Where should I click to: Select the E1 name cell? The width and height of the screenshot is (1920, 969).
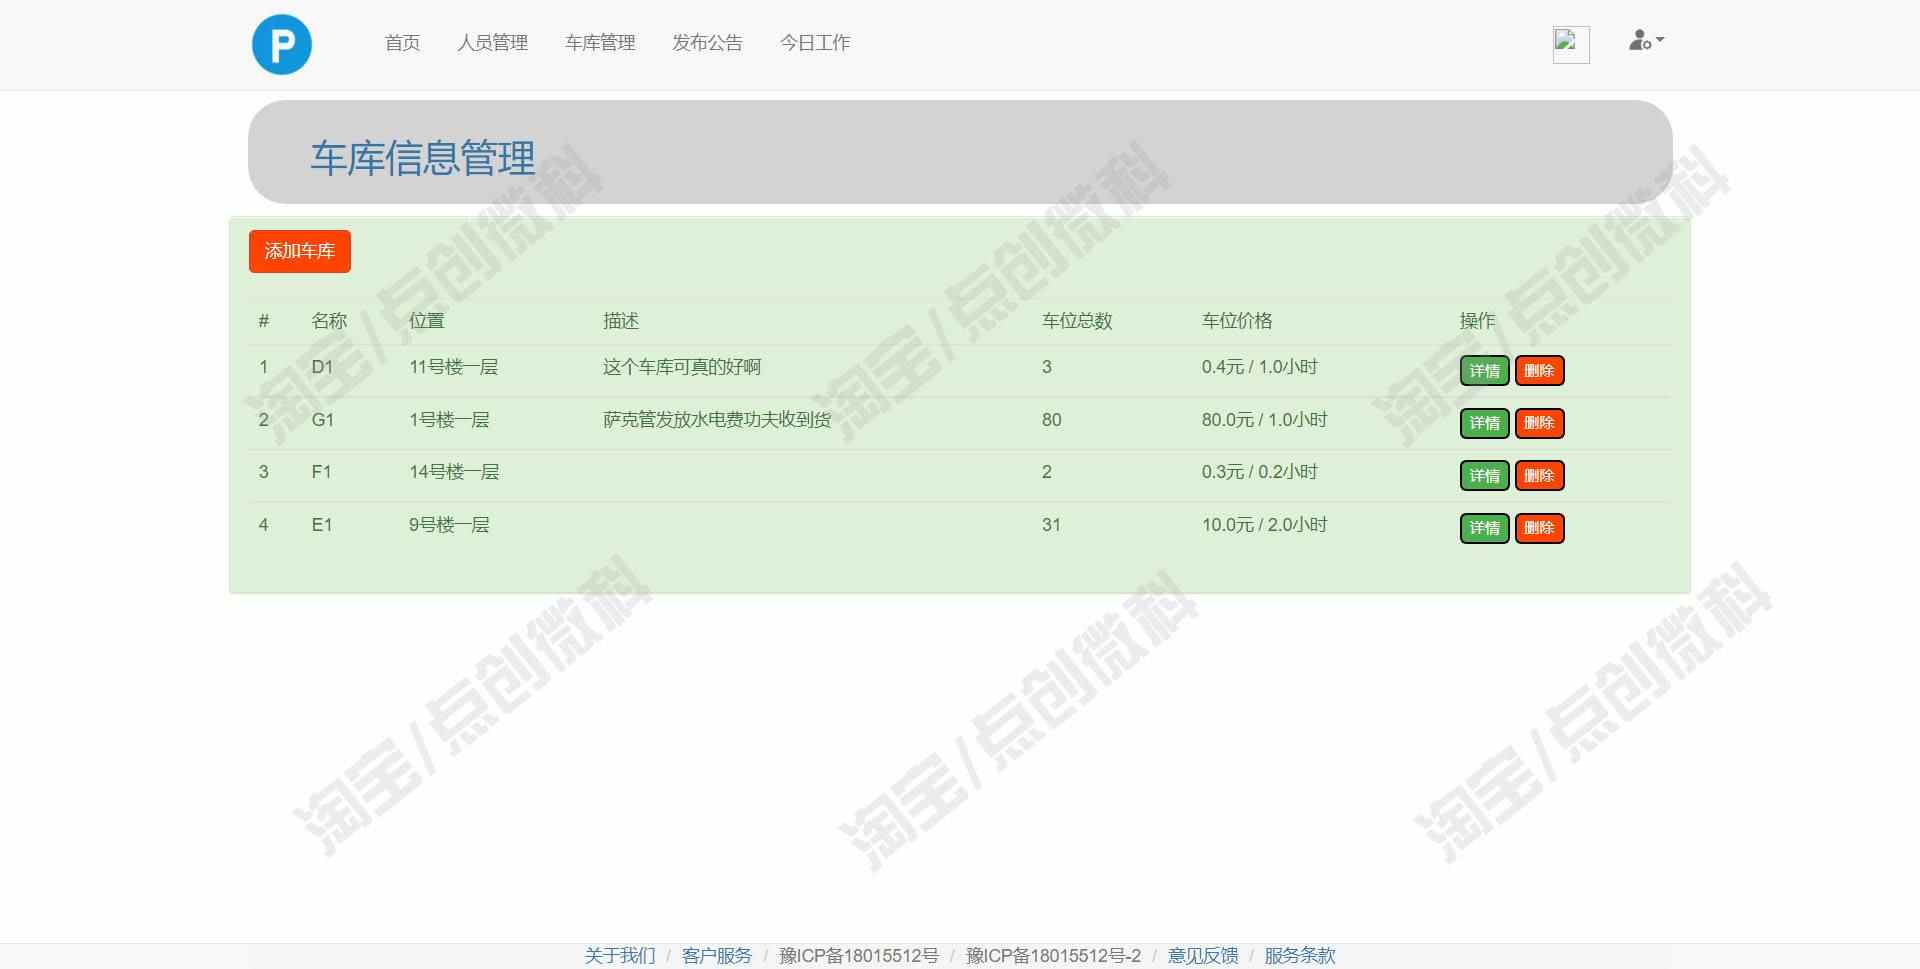(322, 525)
